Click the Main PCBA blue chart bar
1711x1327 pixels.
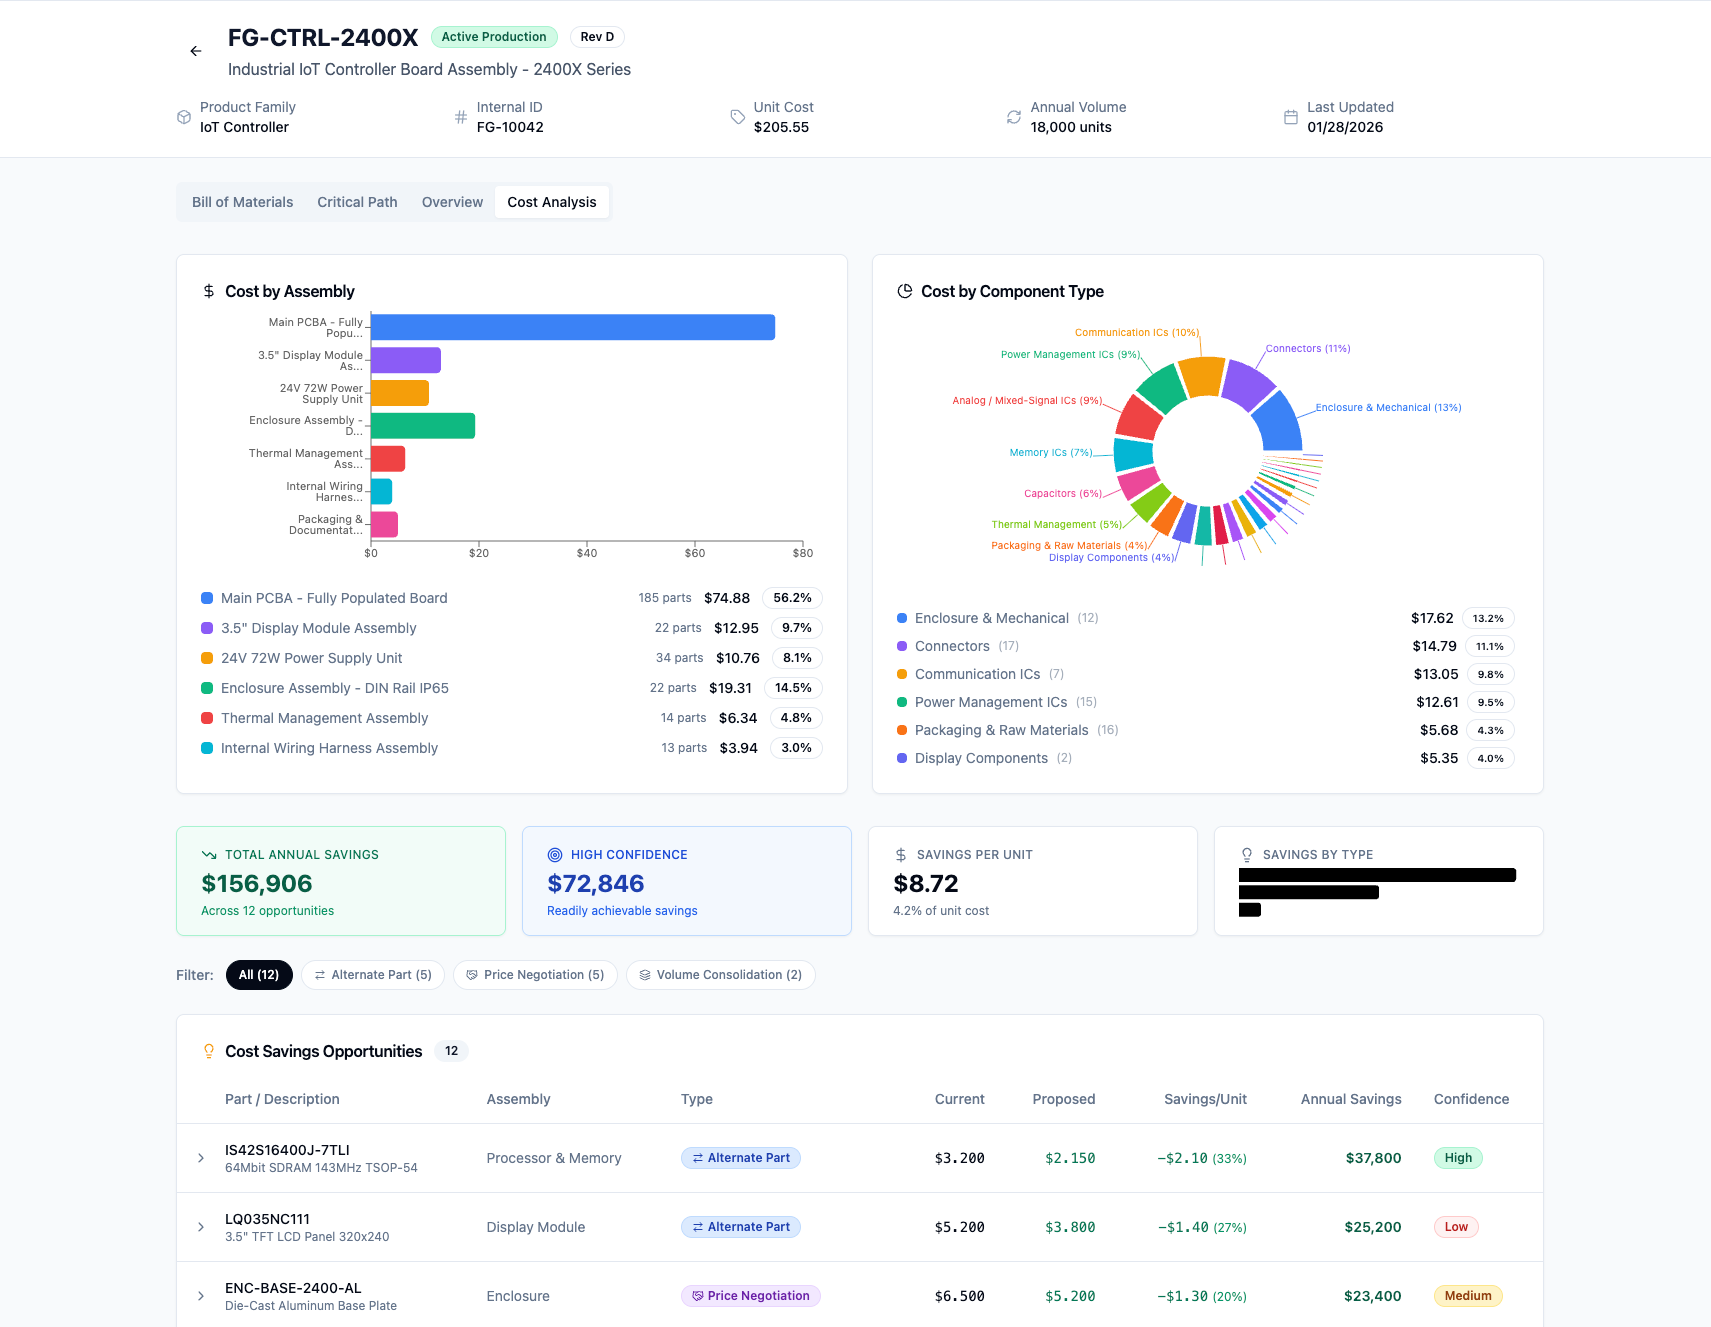coord(572,327)
